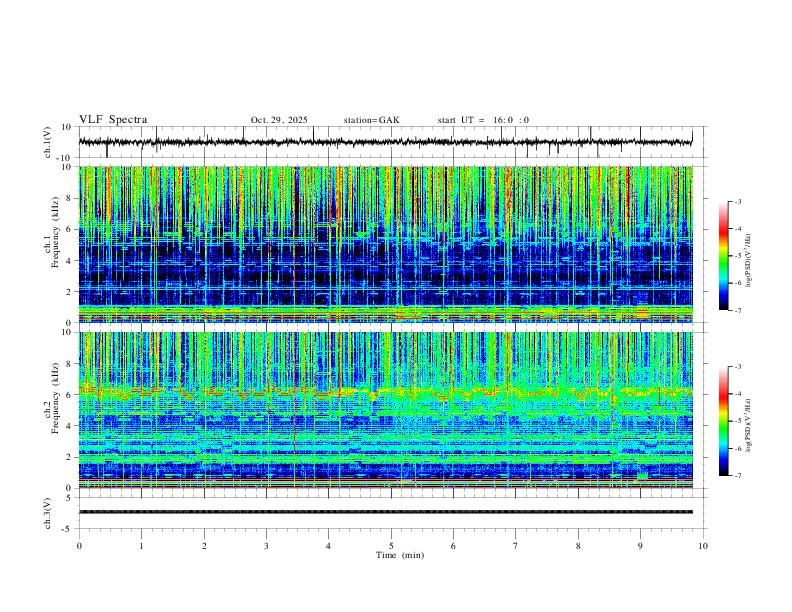Click the "6" kHz tick of ch.1 spectrogram
This screenshot has height=612, width=792.
[69, 230]
